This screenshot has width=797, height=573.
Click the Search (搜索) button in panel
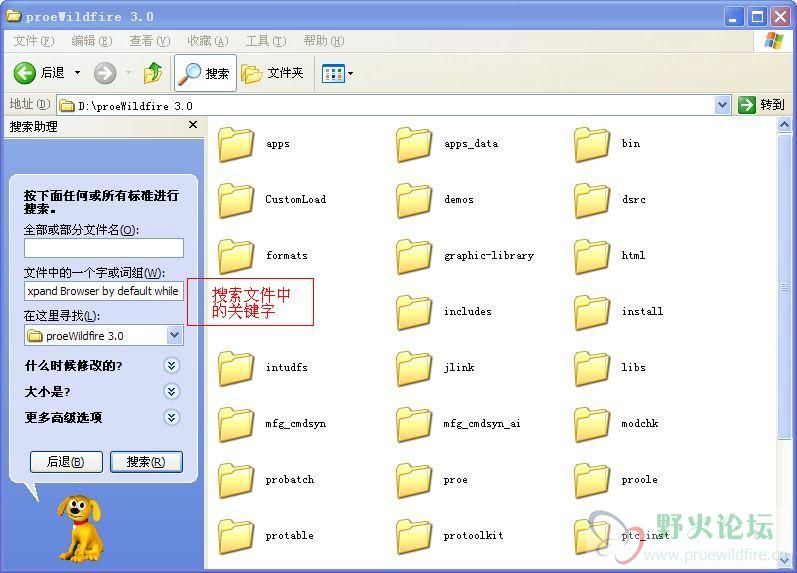[146, 462]
